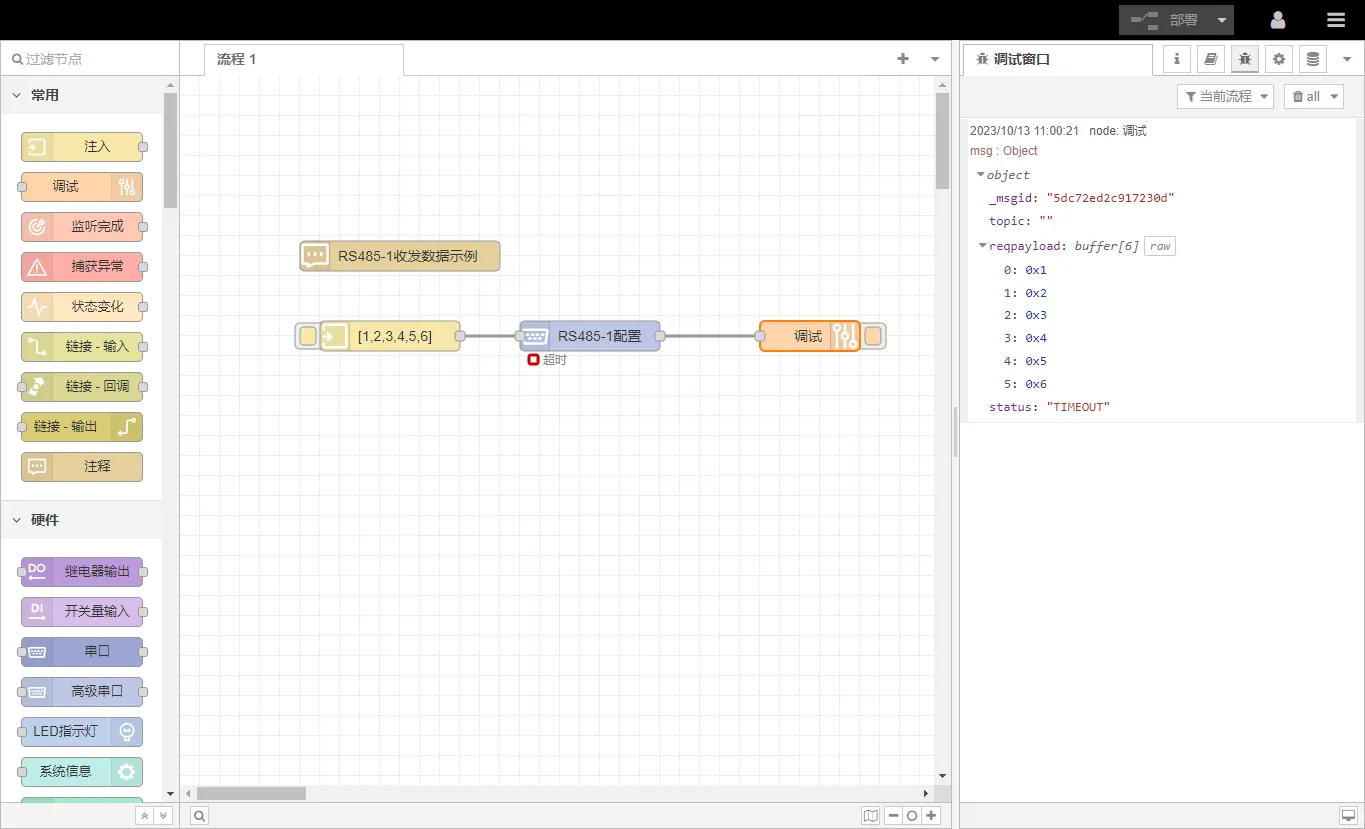Focus the 过滤节点 search field

tap(95, 59)
